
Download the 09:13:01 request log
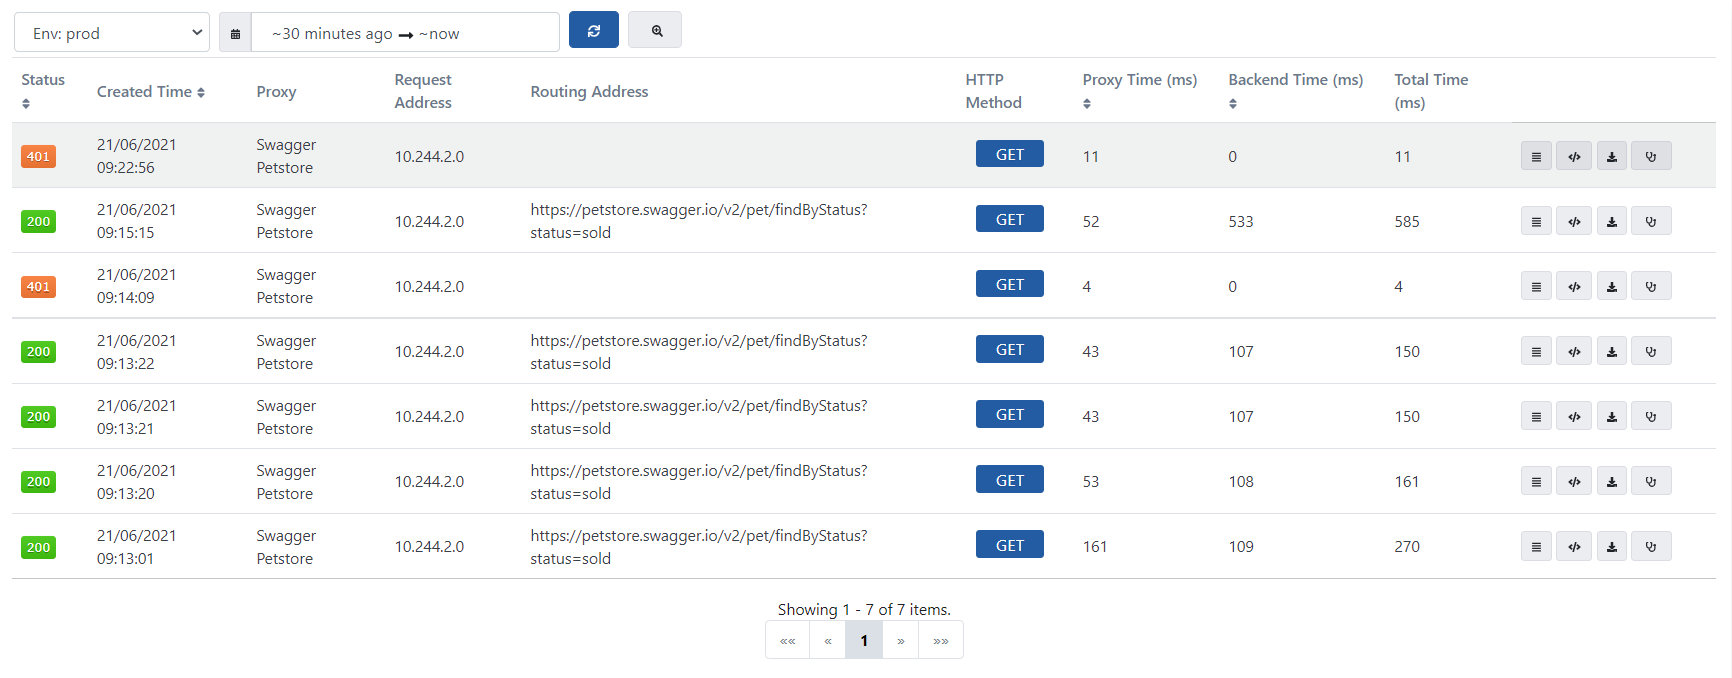1612,546
